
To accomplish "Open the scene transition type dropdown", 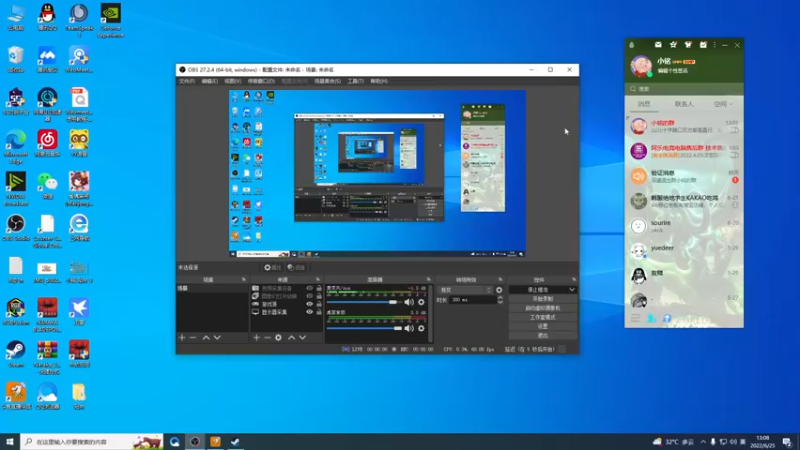I will click(x=465, y=290).
